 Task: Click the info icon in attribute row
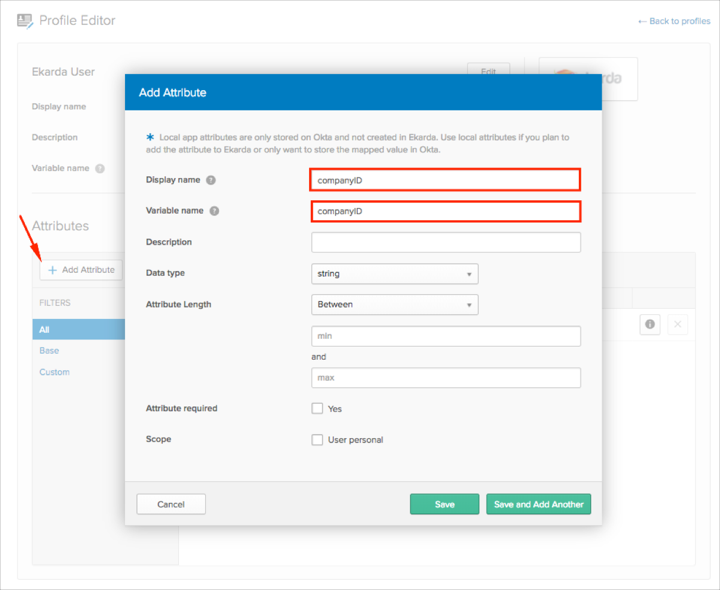[649, 324]
